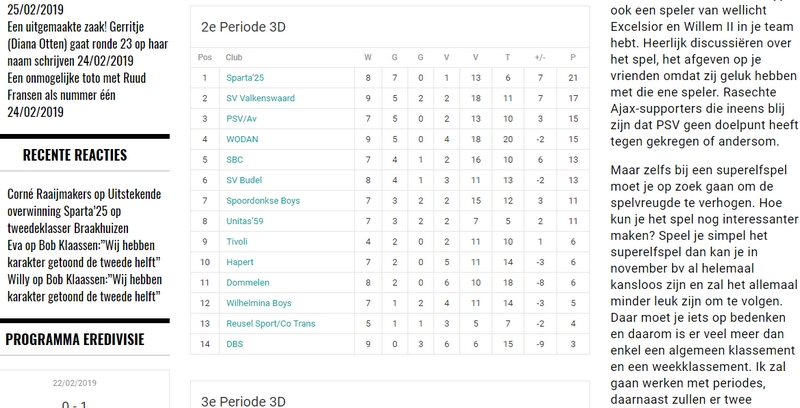The height and width of the screenshot is (408, 800).
Task: Open Wilhelmina Boys club page
Action: pos(259,302)
